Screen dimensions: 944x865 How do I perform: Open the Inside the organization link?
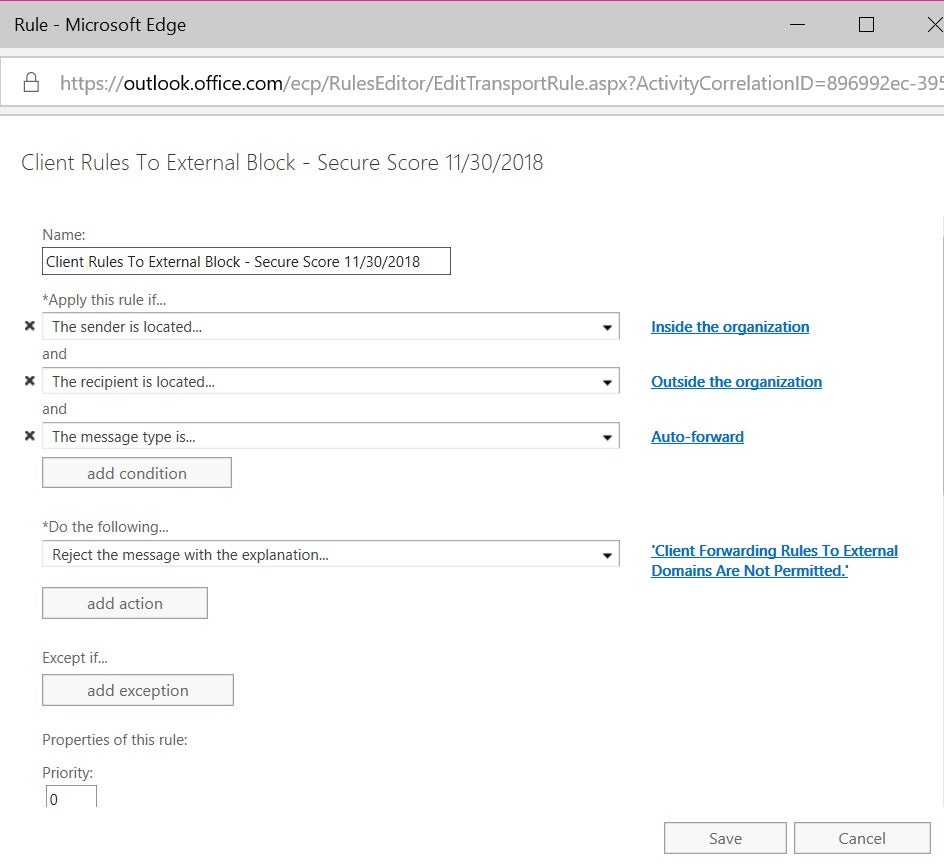(x=730, y=327)
